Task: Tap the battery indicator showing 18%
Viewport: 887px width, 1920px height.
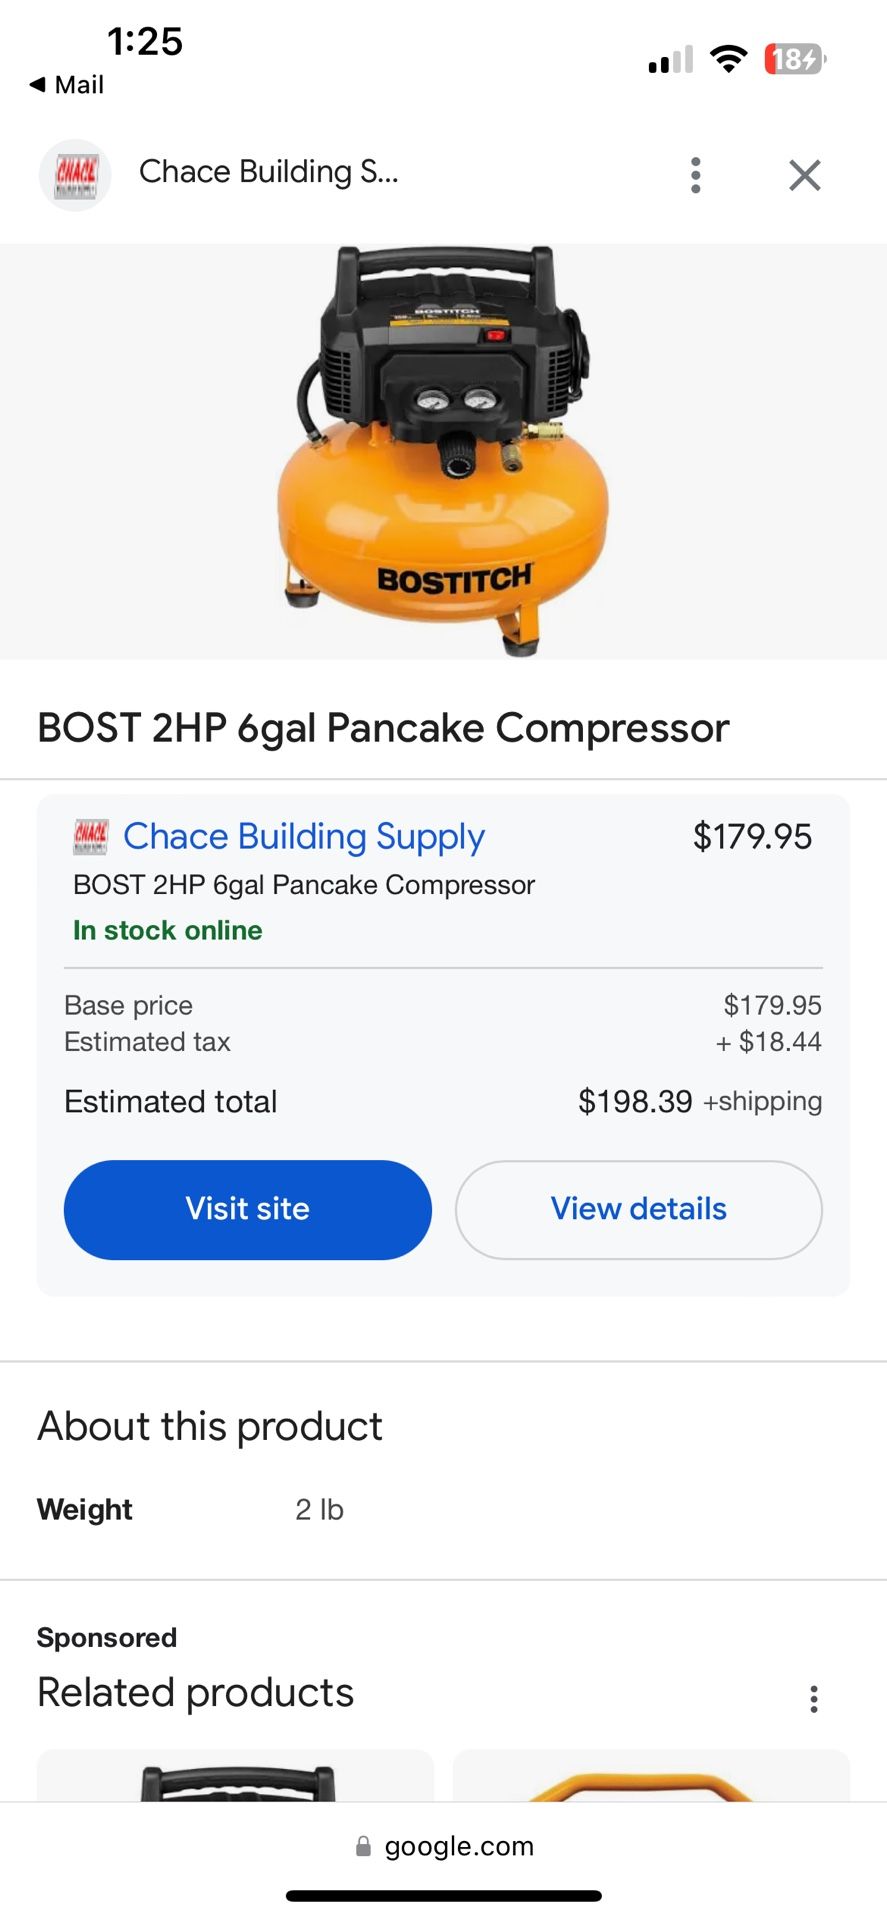Action: point(793,60)
